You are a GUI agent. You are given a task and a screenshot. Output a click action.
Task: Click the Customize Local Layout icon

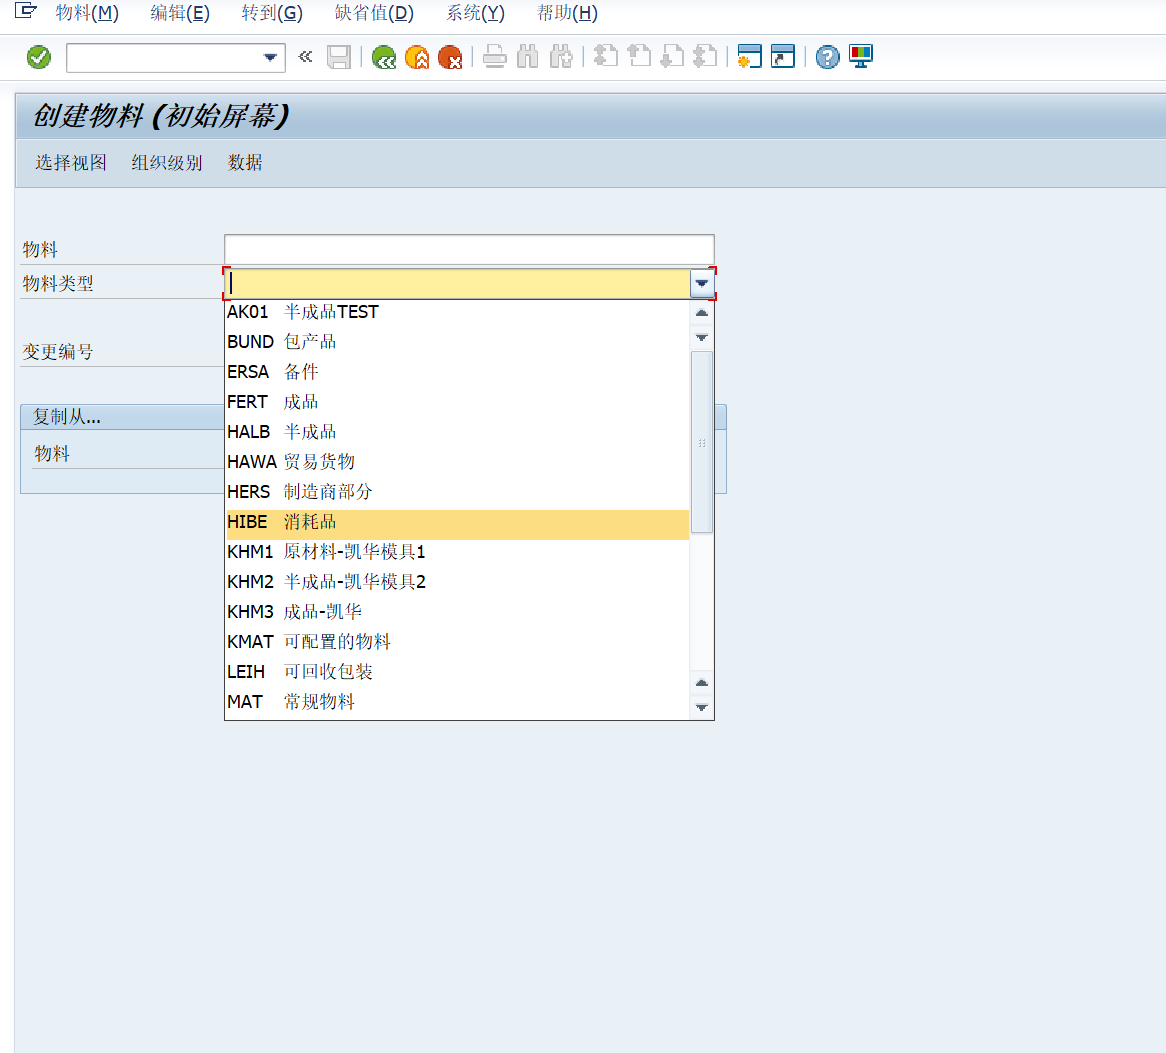860,57
